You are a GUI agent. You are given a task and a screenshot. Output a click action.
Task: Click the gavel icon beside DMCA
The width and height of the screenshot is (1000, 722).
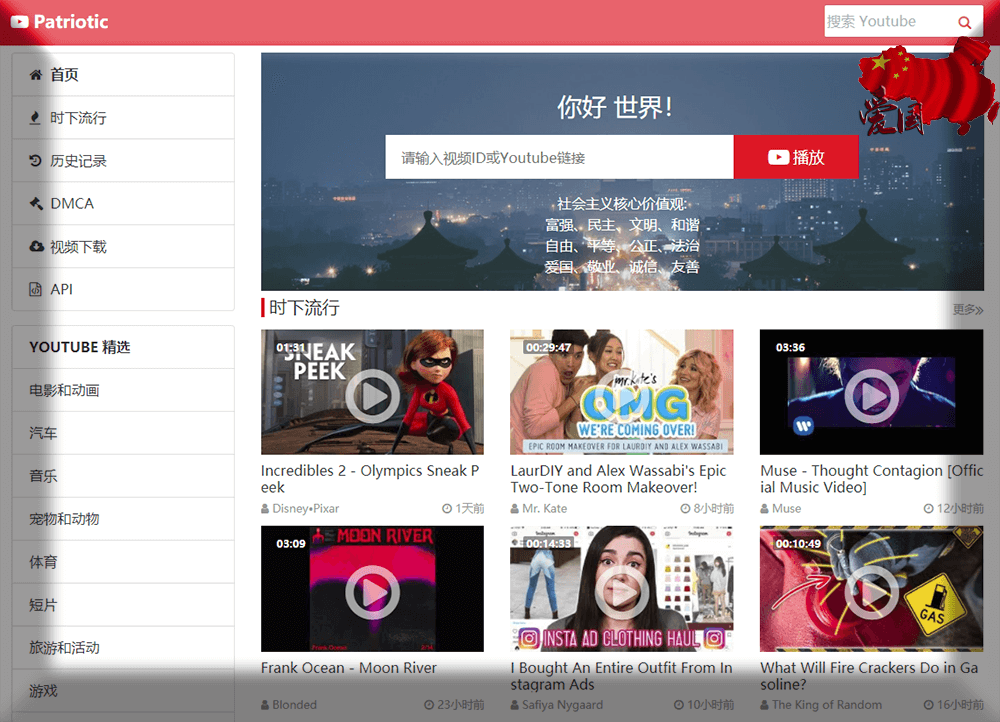(x=36, y=204)
